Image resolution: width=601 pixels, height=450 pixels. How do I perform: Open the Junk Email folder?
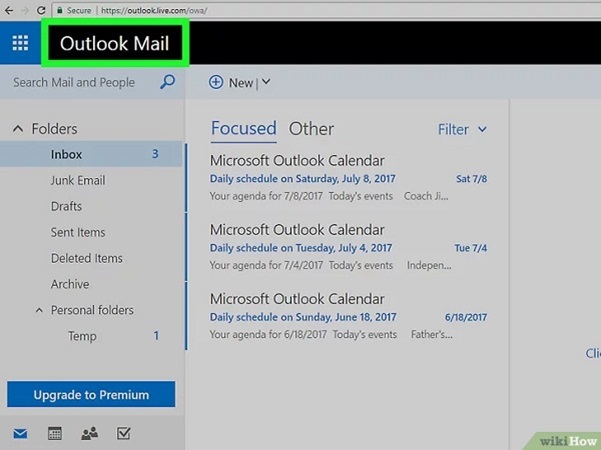point(78,180)
